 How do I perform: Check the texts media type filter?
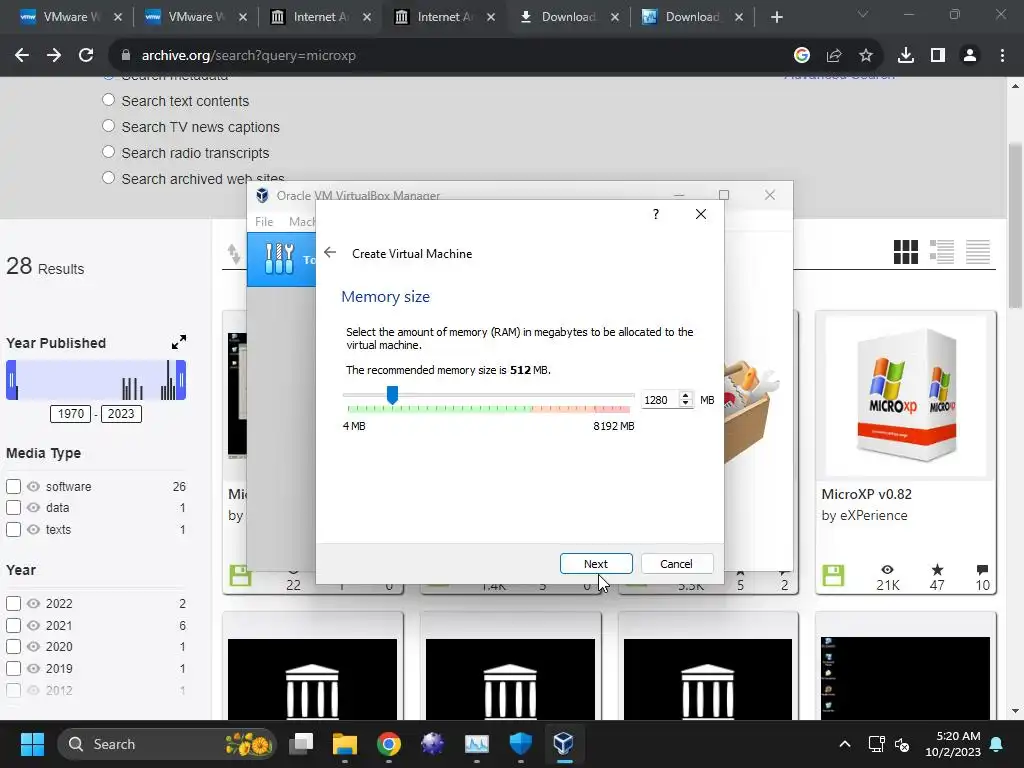tap(14, 529)
